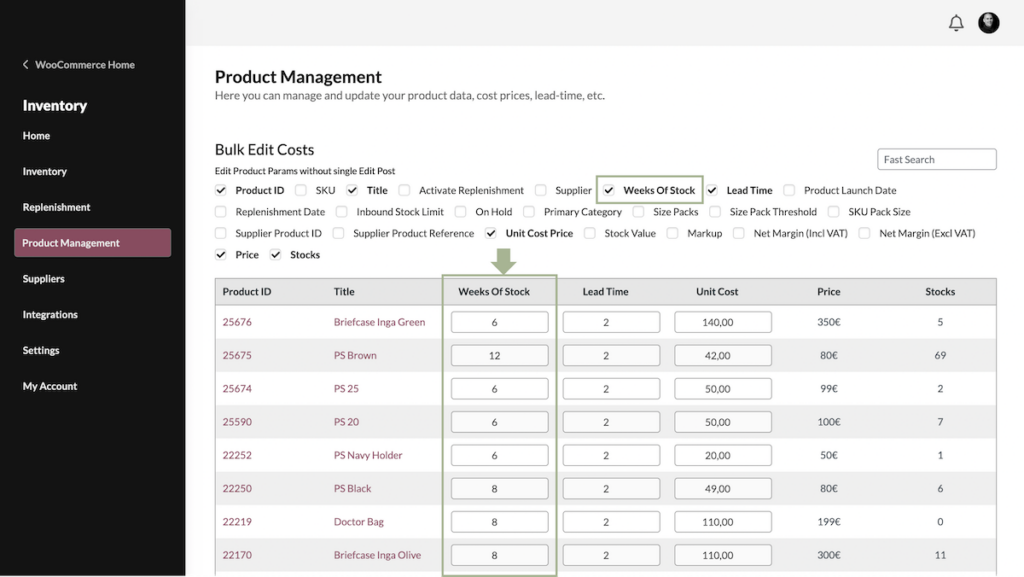
Task: Uncheck the Lead Time checkbox
Action: point(712,190)
